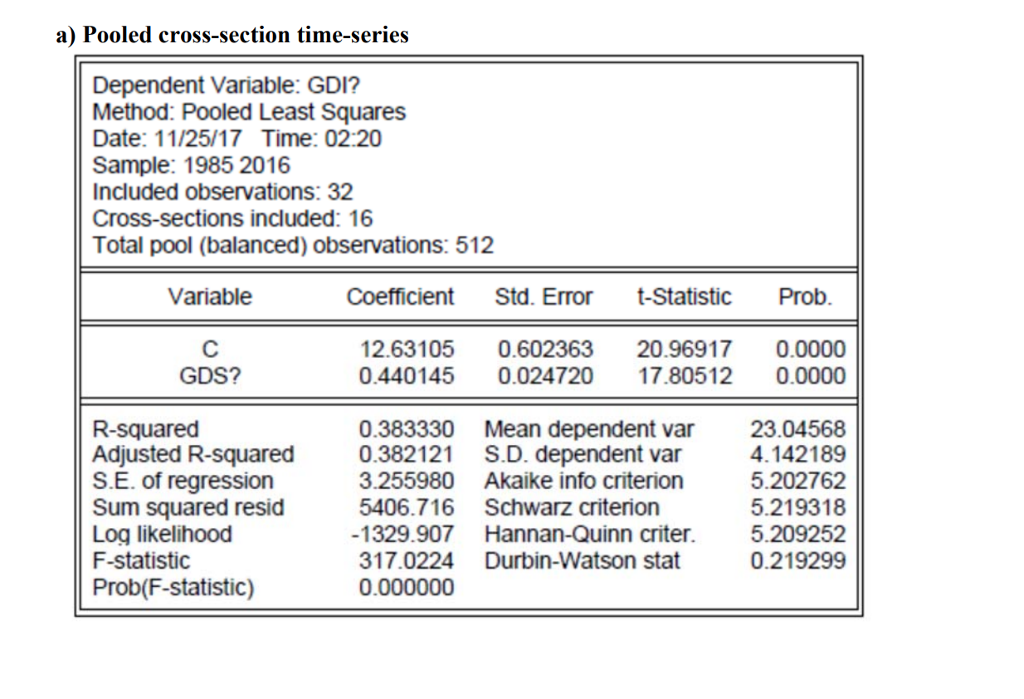Image resolution: width=1024 pixels, height=699 pixels.
Task: Click the "Std. Error" column header
Action: pos(544,297)
